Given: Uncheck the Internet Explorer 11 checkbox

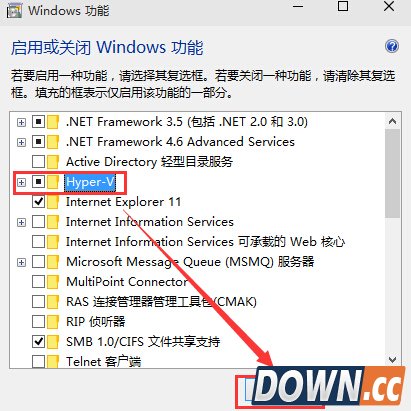Looking at the screenshot, I should [x=39, y=202].
